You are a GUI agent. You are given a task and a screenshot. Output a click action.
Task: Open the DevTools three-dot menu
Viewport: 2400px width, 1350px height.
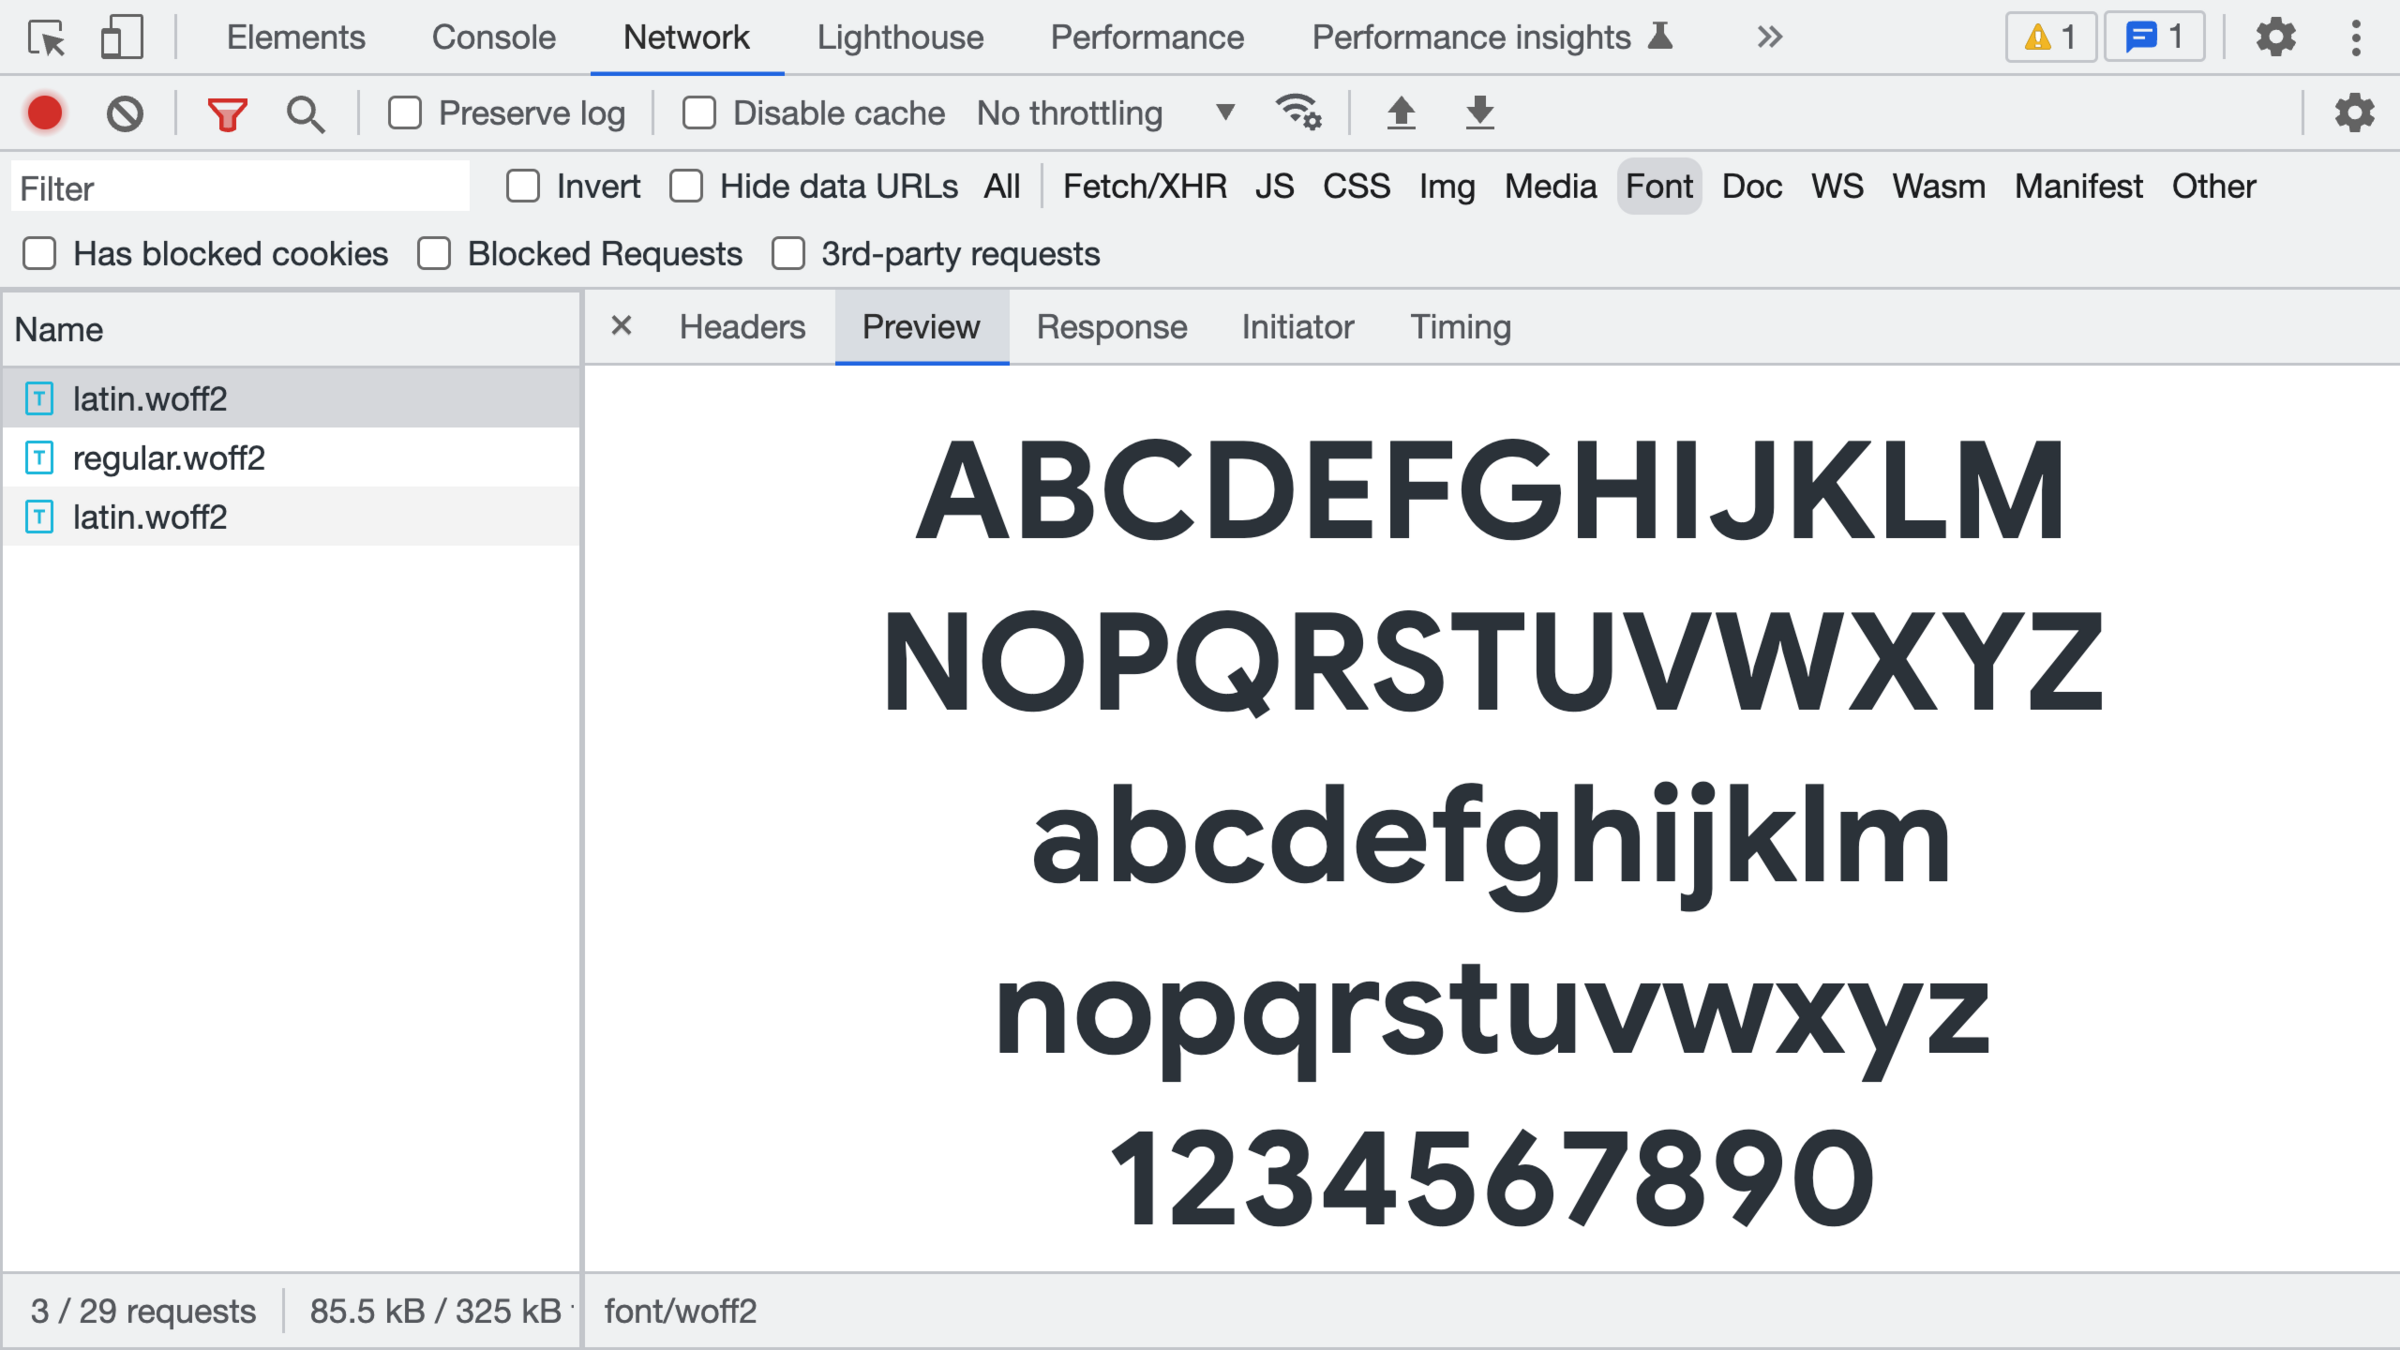coord(2356,38)
